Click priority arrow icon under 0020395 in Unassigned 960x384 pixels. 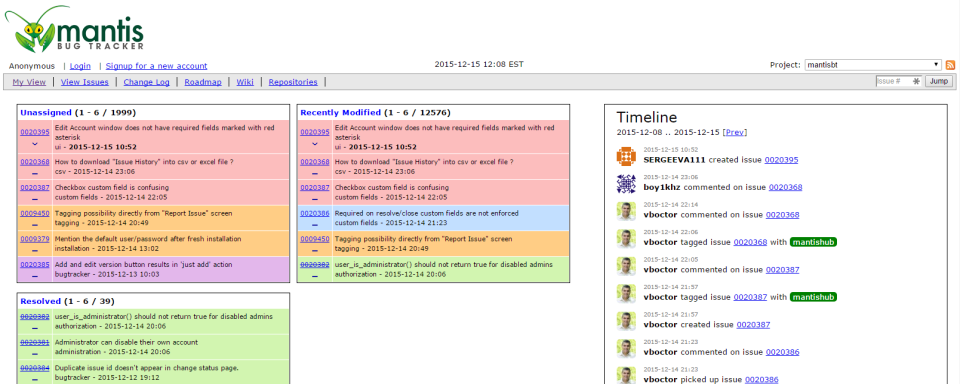tap(34, 144)
